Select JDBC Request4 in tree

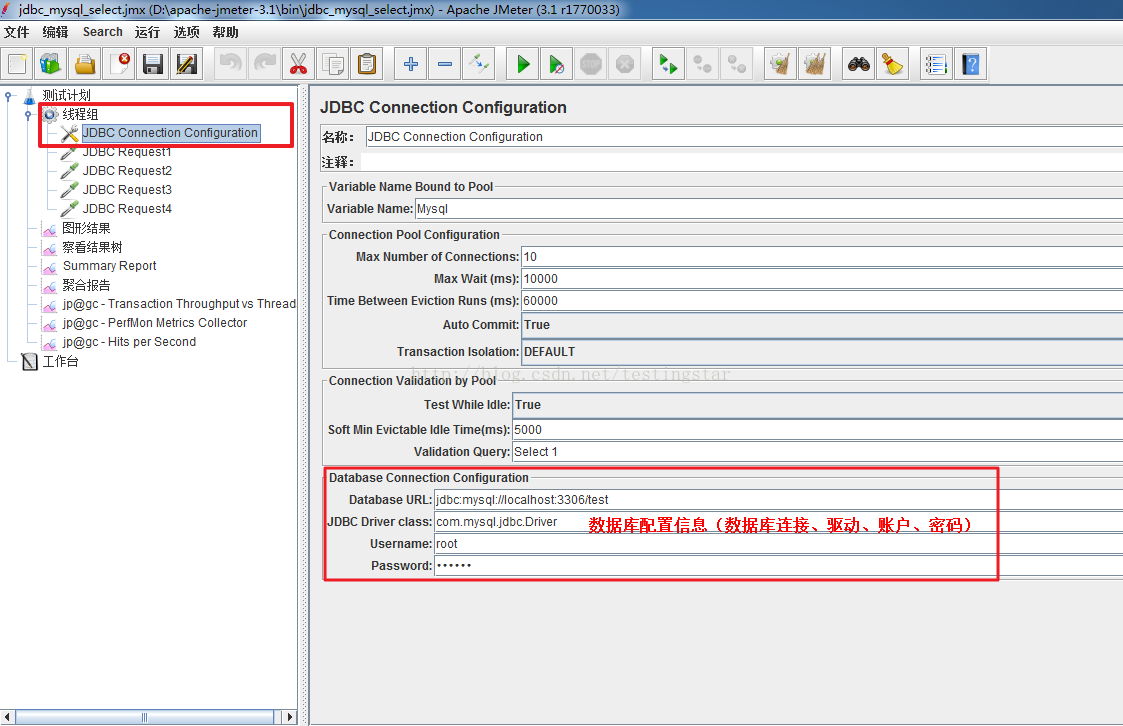tap(127, 209)
